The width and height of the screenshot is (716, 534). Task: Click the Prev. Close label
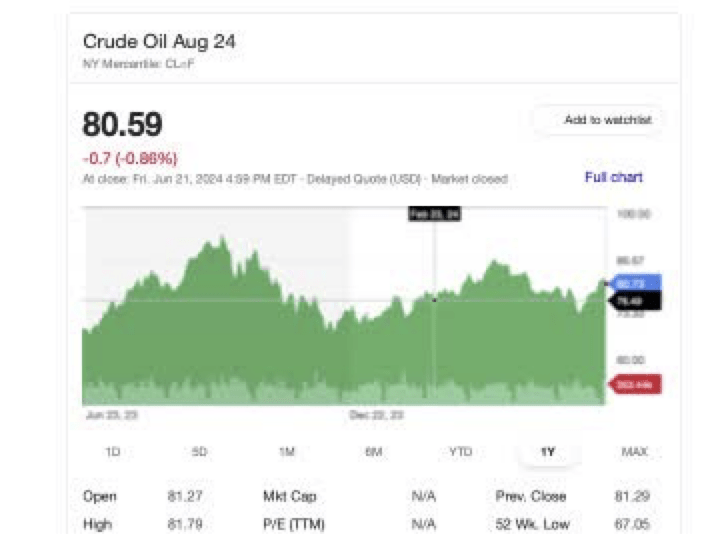(x=531, y=496)
